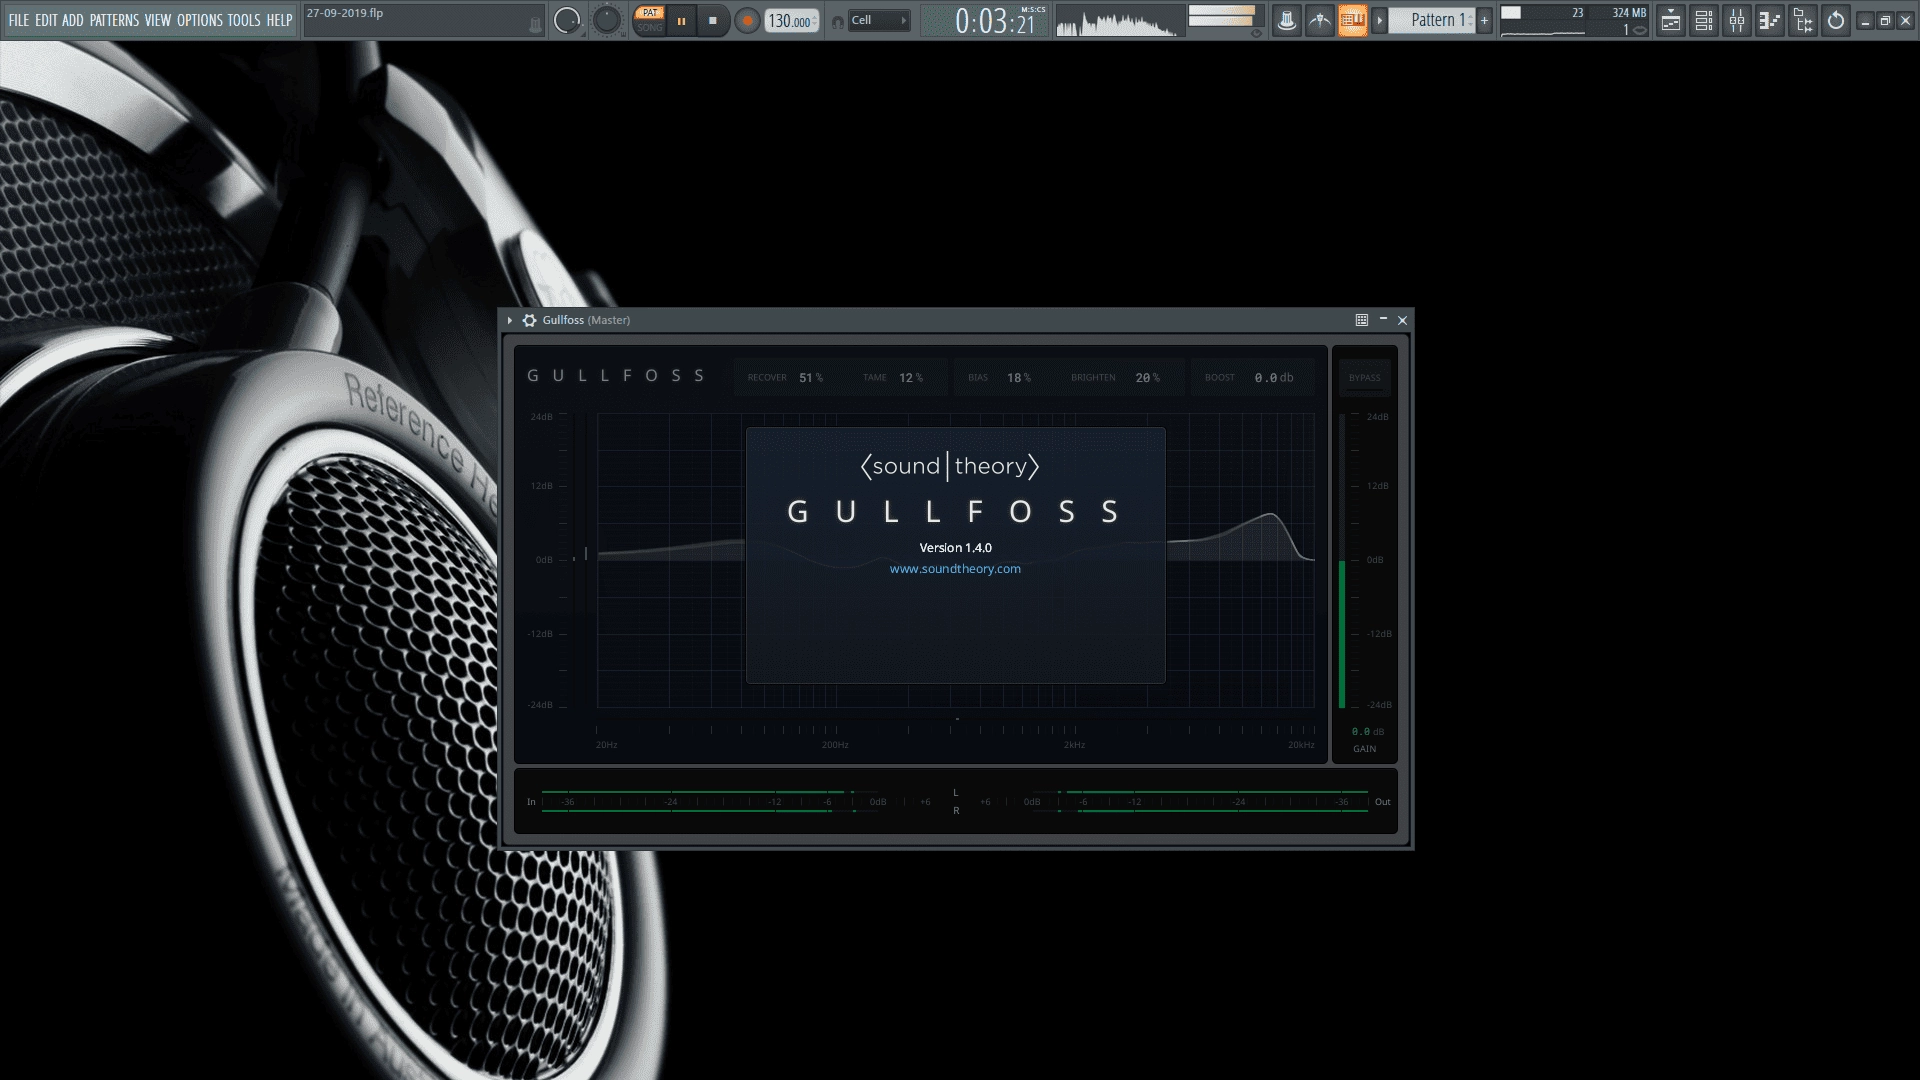The width and height of the screenshot is (1920, 1080).
Task: Open the EDIT menu
Action: [x=46, y=20]
